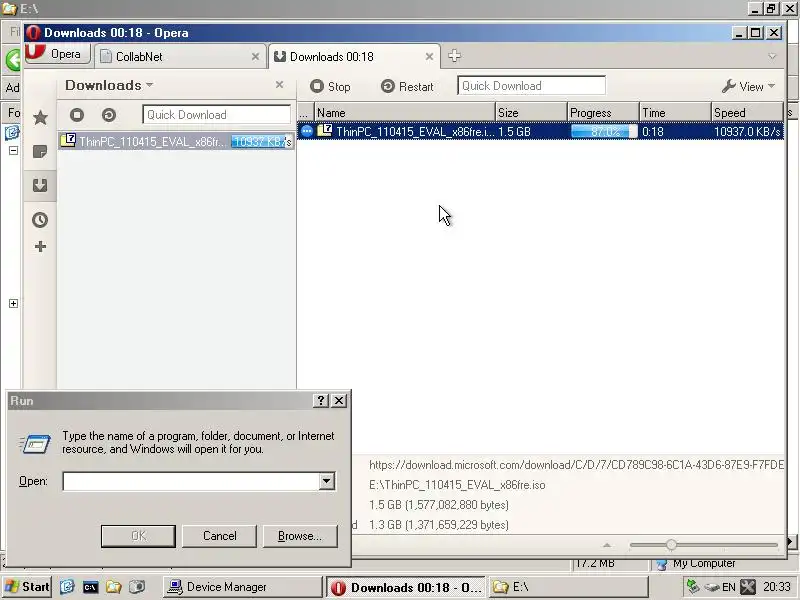The image size is (800, 600).
Task: Sort downloads by Name column
Action: click(x=404, y=113)
